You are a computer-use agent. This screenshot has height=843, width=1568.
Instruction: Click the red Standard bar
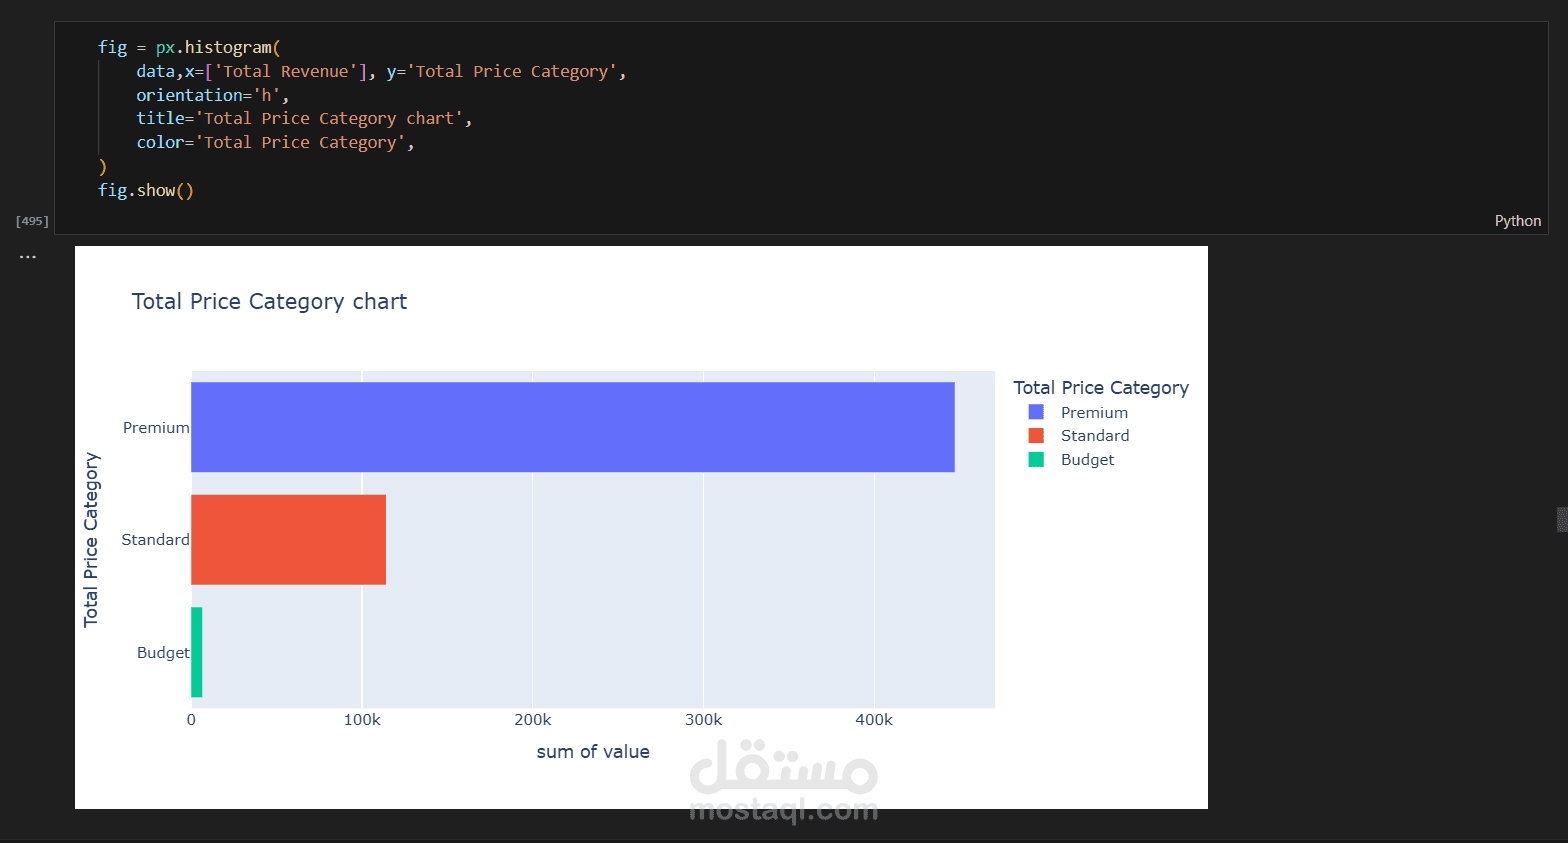pos(288,540)
